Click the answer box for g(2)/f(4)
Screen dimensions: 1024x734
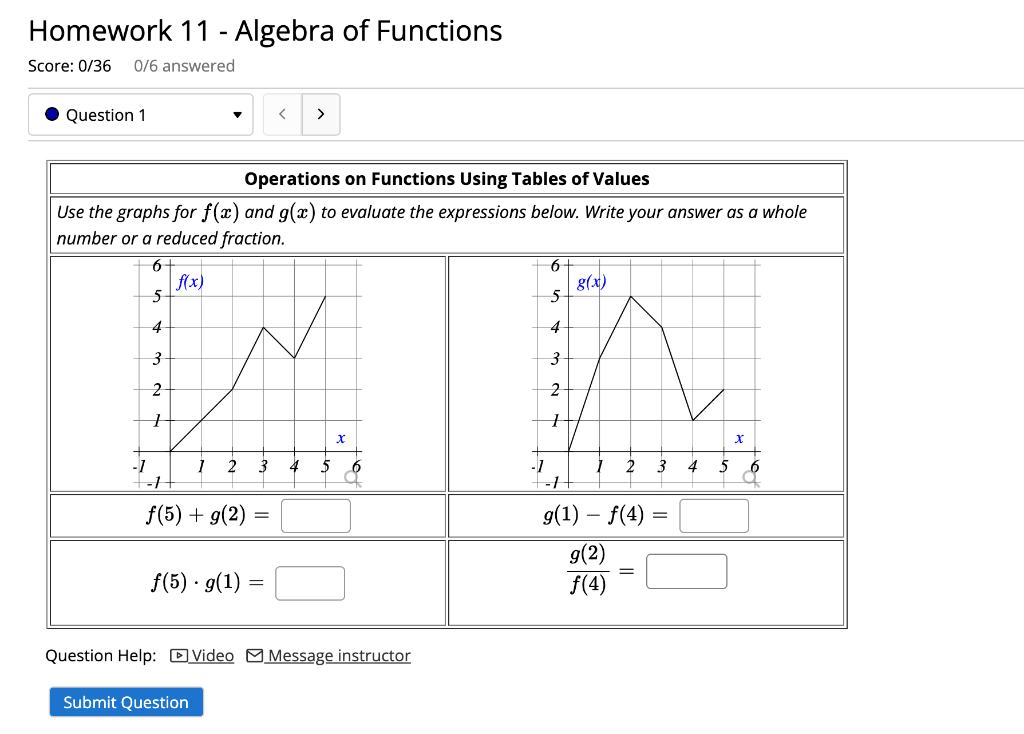point(687,570)
